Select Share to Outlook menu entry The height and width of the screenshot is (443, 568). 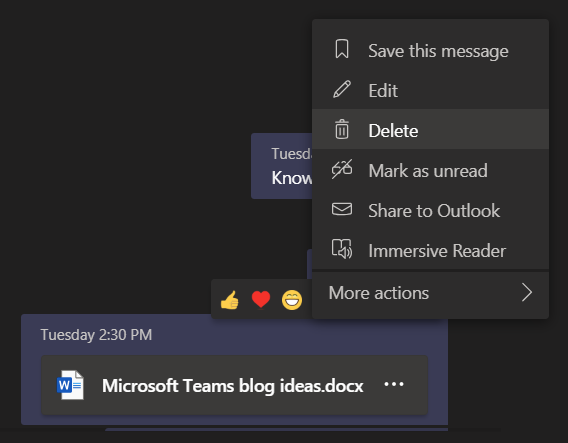(x=430, y=210)
